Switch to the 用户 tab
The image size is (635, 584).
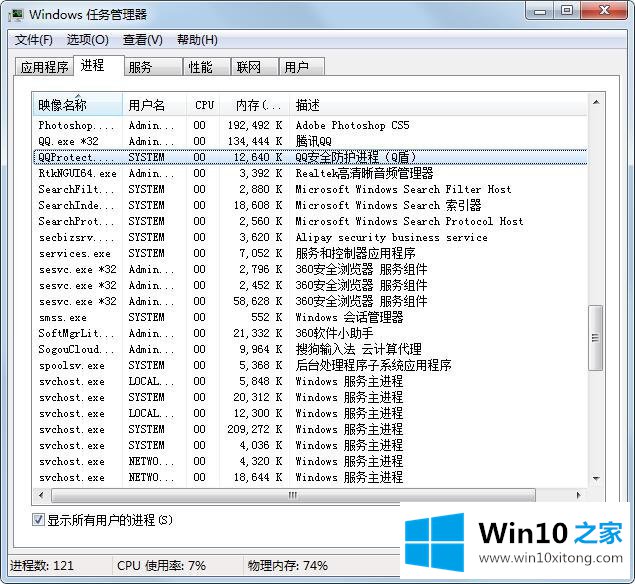[302, 67]
